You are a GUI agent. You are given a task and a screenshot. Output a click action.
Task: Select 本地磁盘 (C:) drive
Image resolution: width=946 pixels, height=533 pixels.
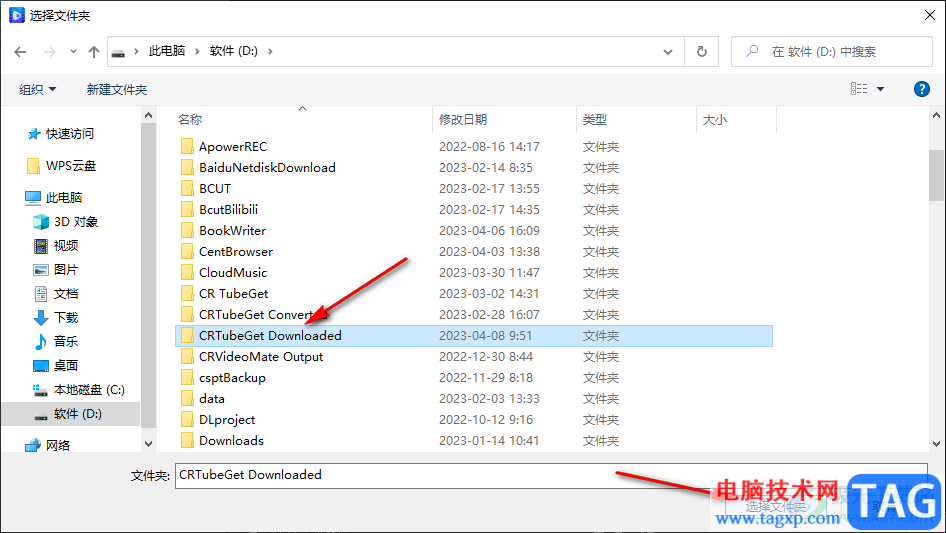click(x=89, y=390)
